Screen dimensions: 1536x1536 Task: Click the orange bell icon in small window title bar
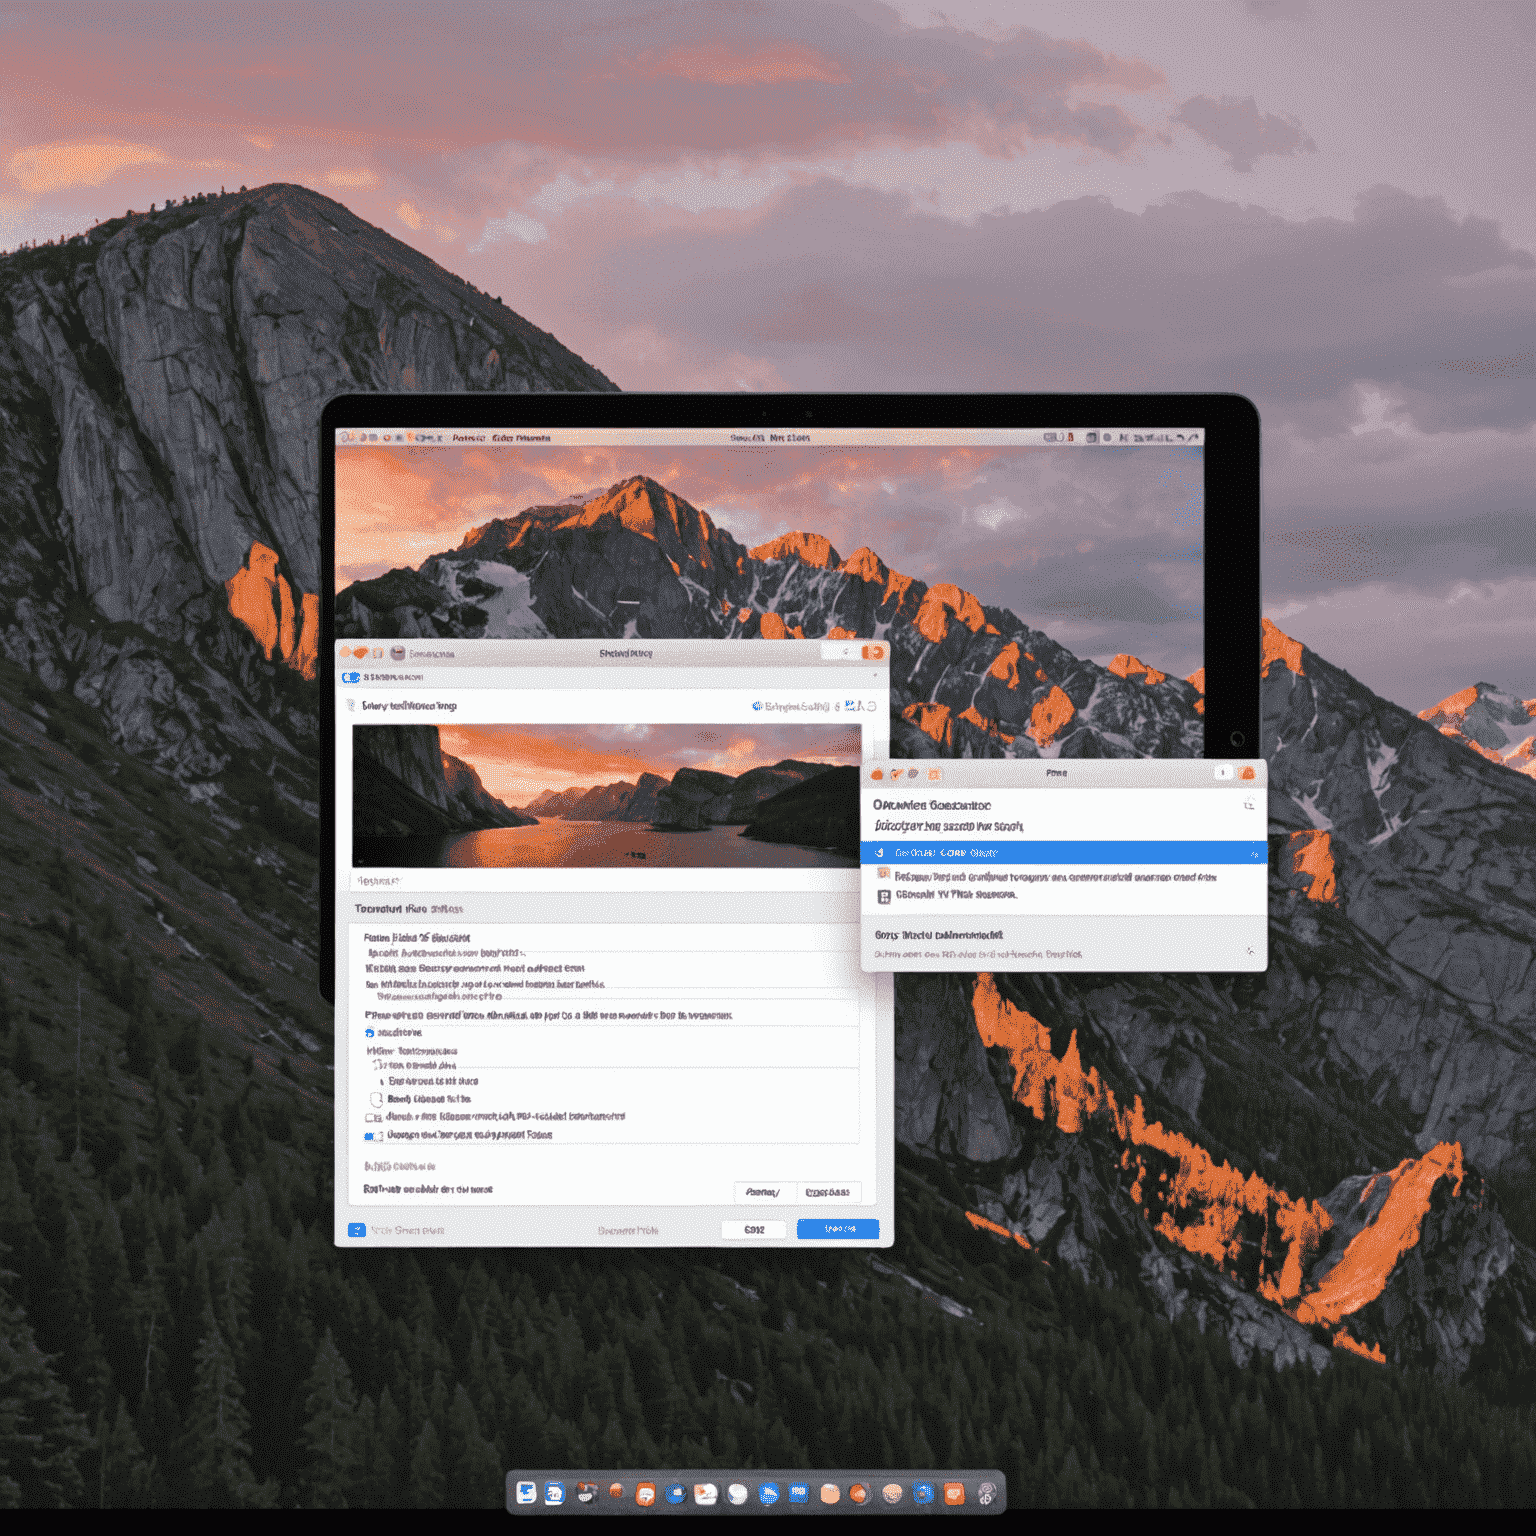(1247, 773)
